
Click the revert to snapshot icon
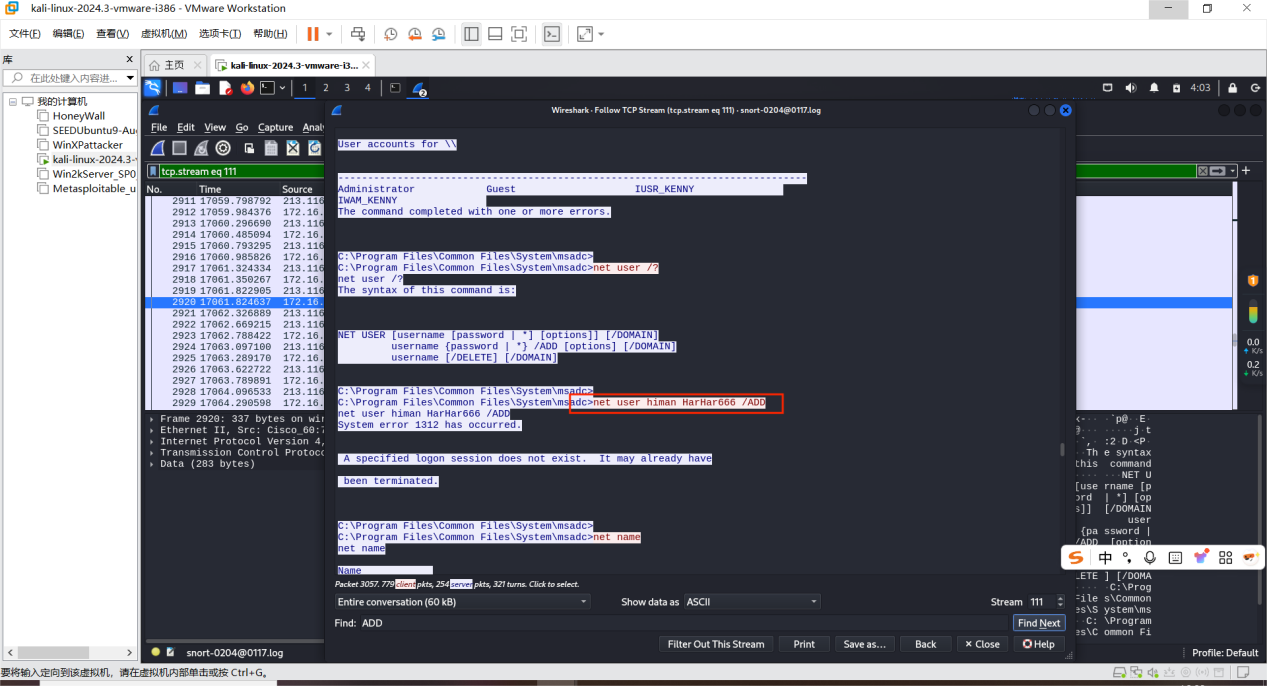pos(414,34)
